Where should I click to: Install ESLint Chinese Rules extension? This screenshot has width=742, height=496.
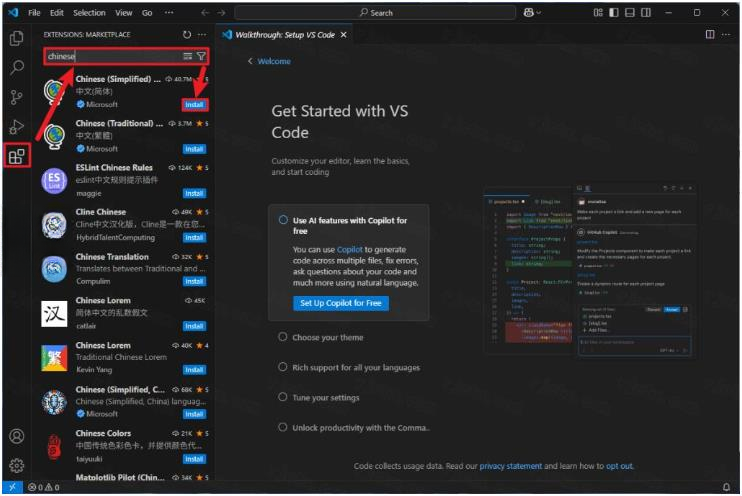[194, 194]
